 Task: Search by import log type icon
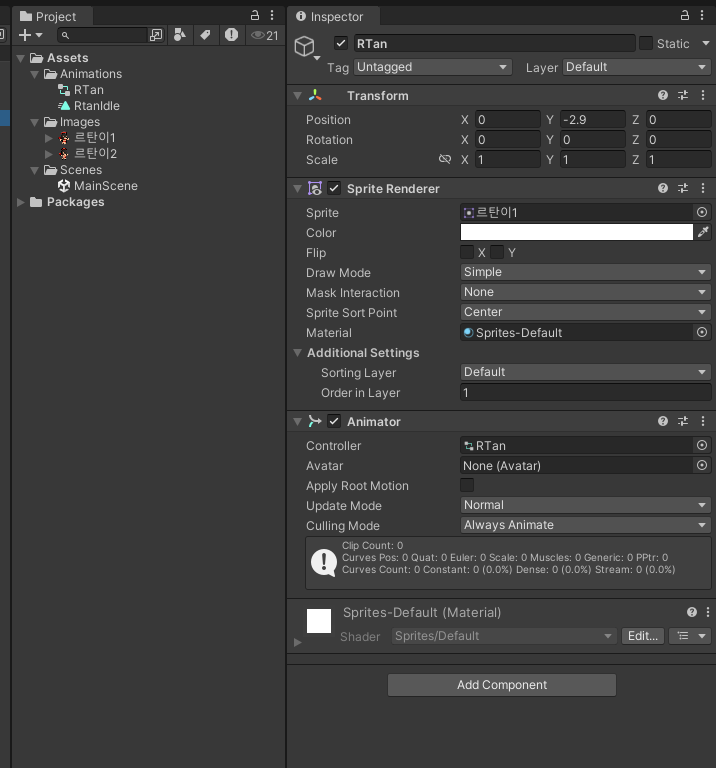(x=231, y=35)
